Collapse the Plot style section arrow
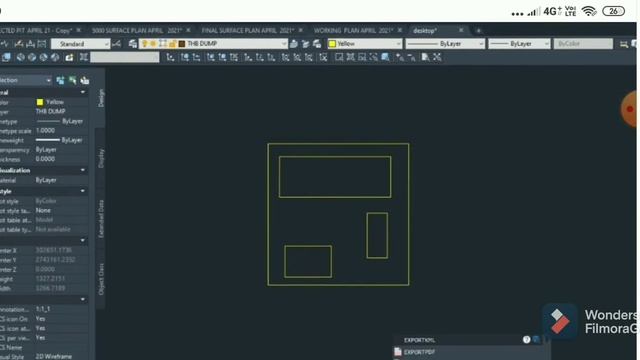The image size is (640, 360). coord(83,191)
